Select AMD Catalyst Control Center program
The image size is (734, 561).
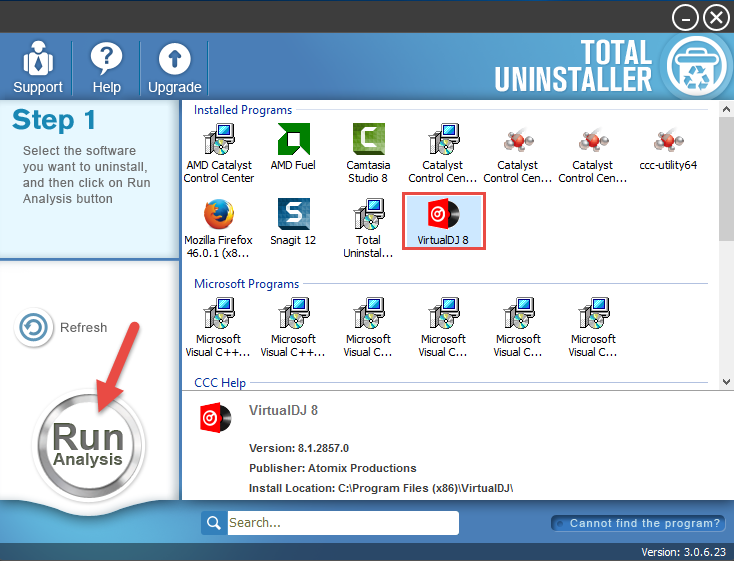219,153
